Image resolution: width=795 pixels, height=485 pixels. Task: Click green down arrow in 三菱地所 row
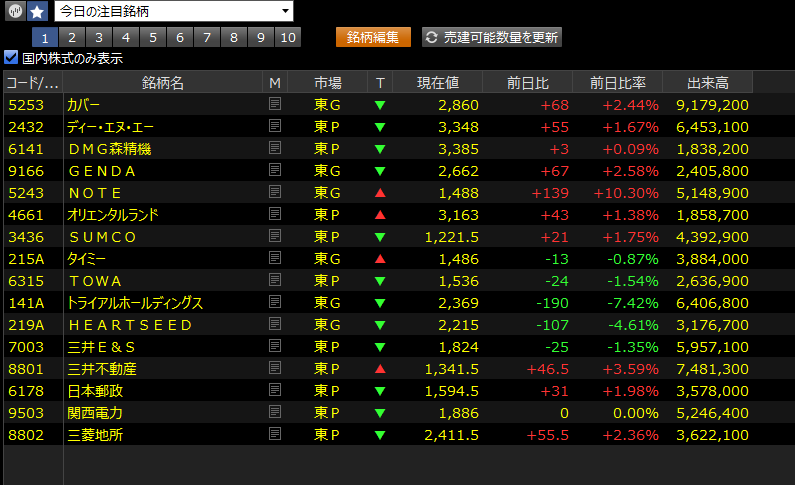pyautogui.click(x=380, y=435)
